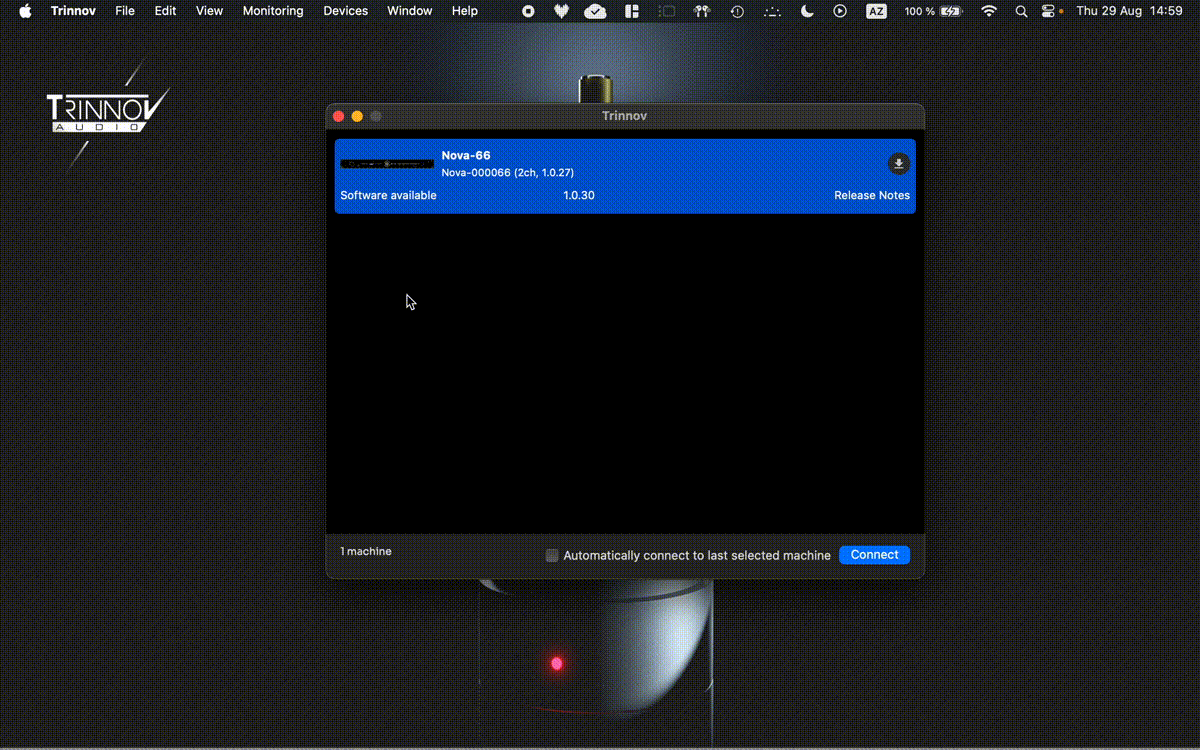This screenshot has width=1200, height=750.
Task: Toggle the crescent moon Focus icon
Action: (x=807, y=11)
